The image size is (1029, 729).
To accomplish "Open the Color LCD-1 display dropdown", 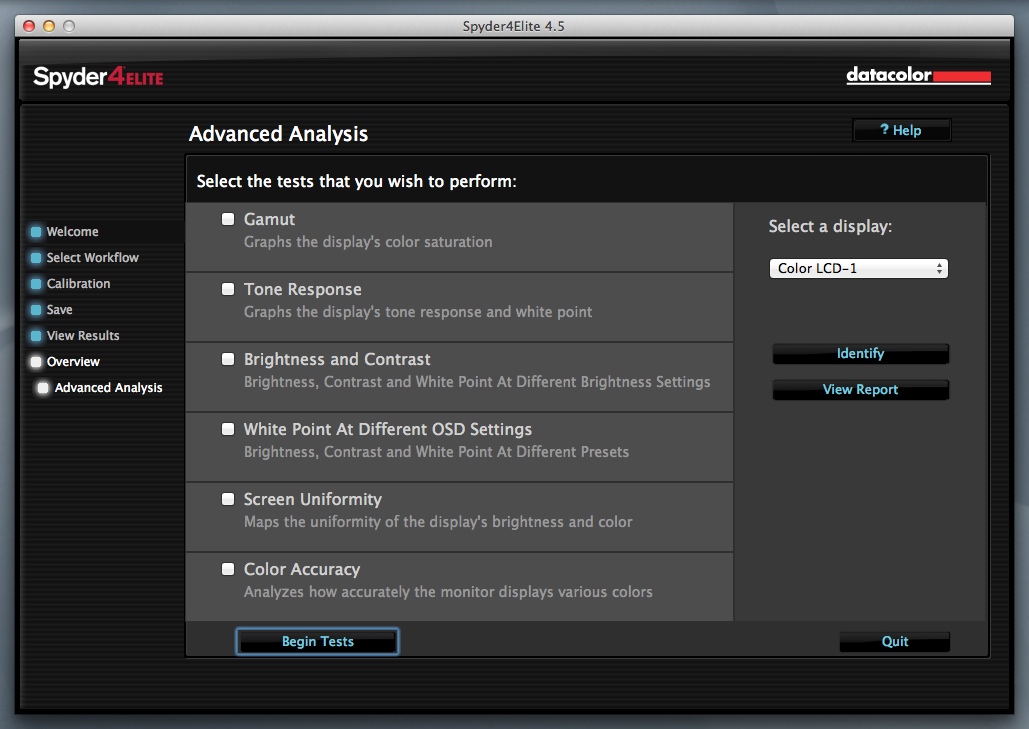I will click(858, 269).
